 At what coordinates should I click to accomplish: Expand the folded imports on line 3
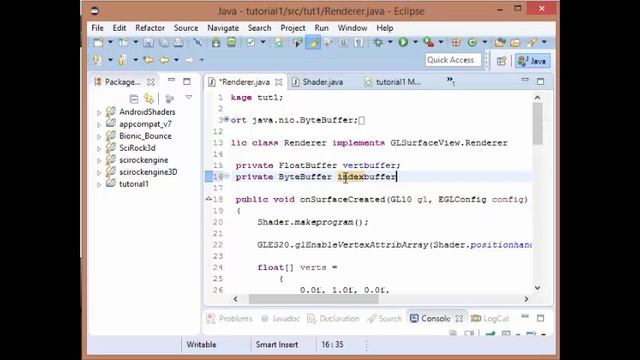tap(226, 119)
